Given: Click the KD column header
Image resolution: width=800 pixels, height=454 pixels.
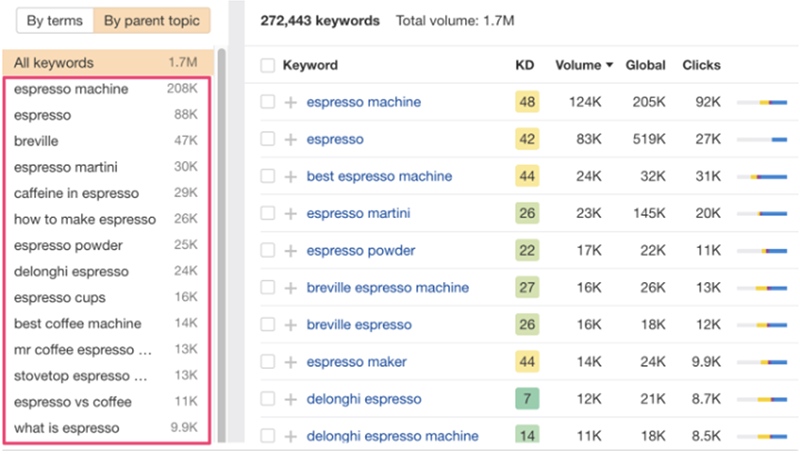Looking at the screenshot, I should (524, 66).
